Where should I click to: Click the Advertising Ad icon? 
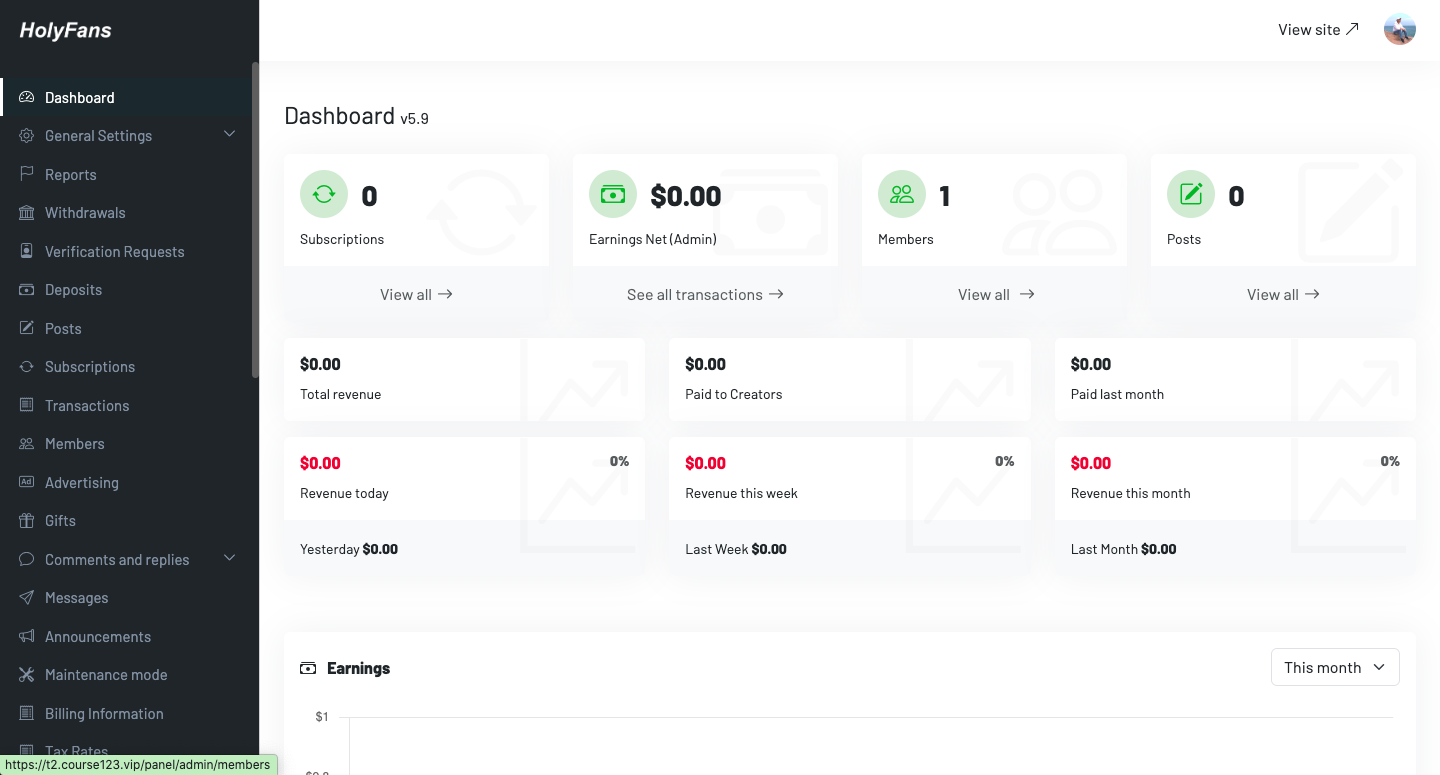(x=27, y=482)
